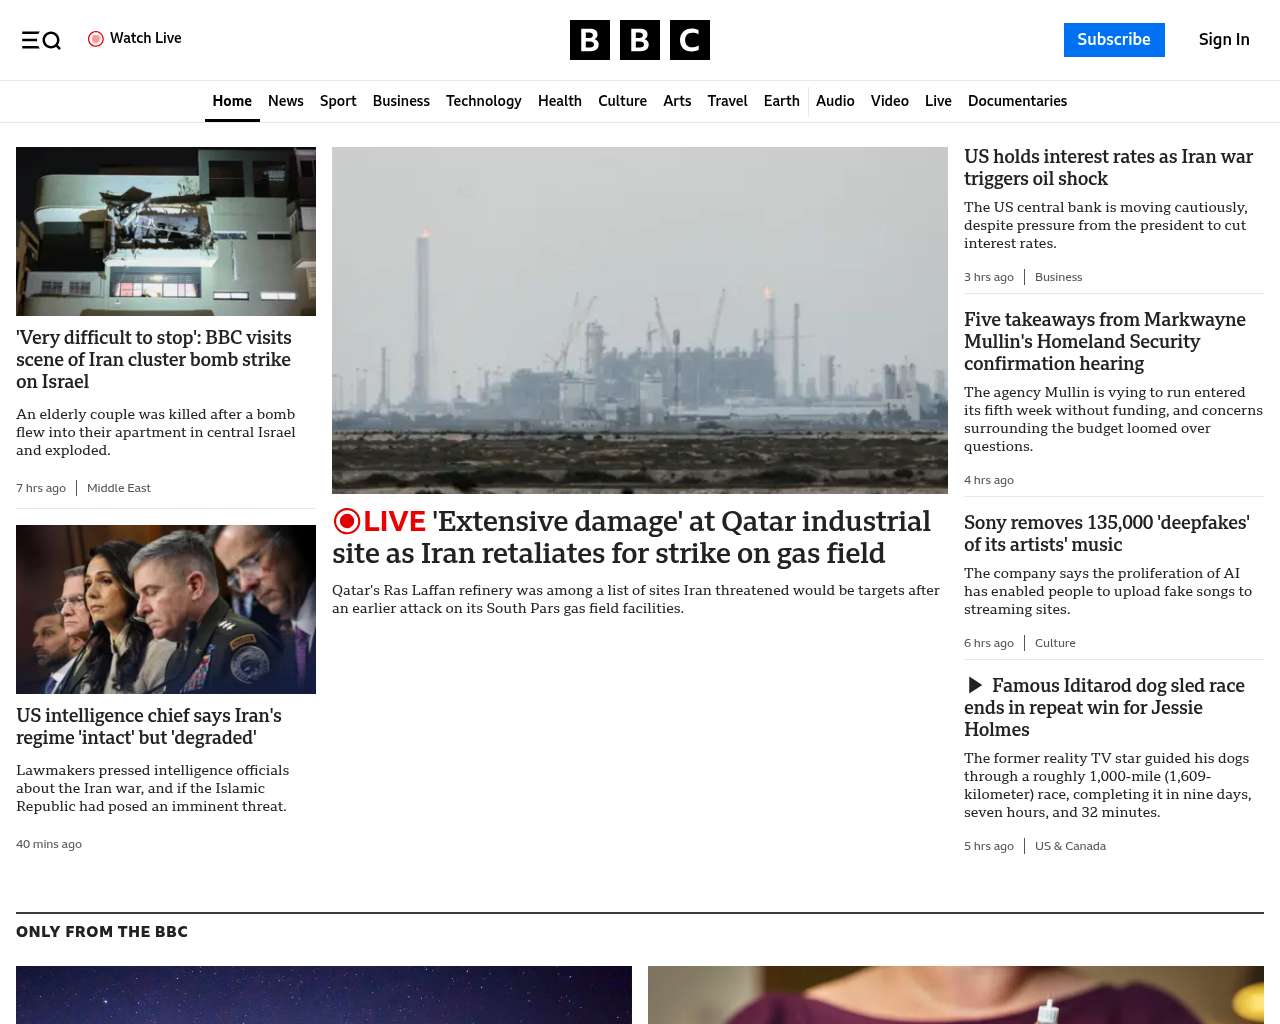Click the BBC logo

[x=639, y=40]
